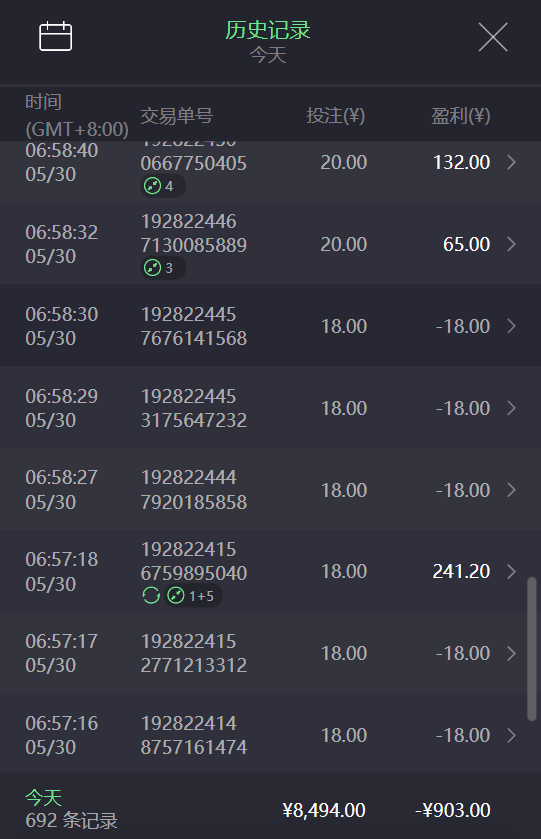Click the vertical scrollbar thumb
The width and height of the screenshot is (541, 839).
(x=531, y=649)
